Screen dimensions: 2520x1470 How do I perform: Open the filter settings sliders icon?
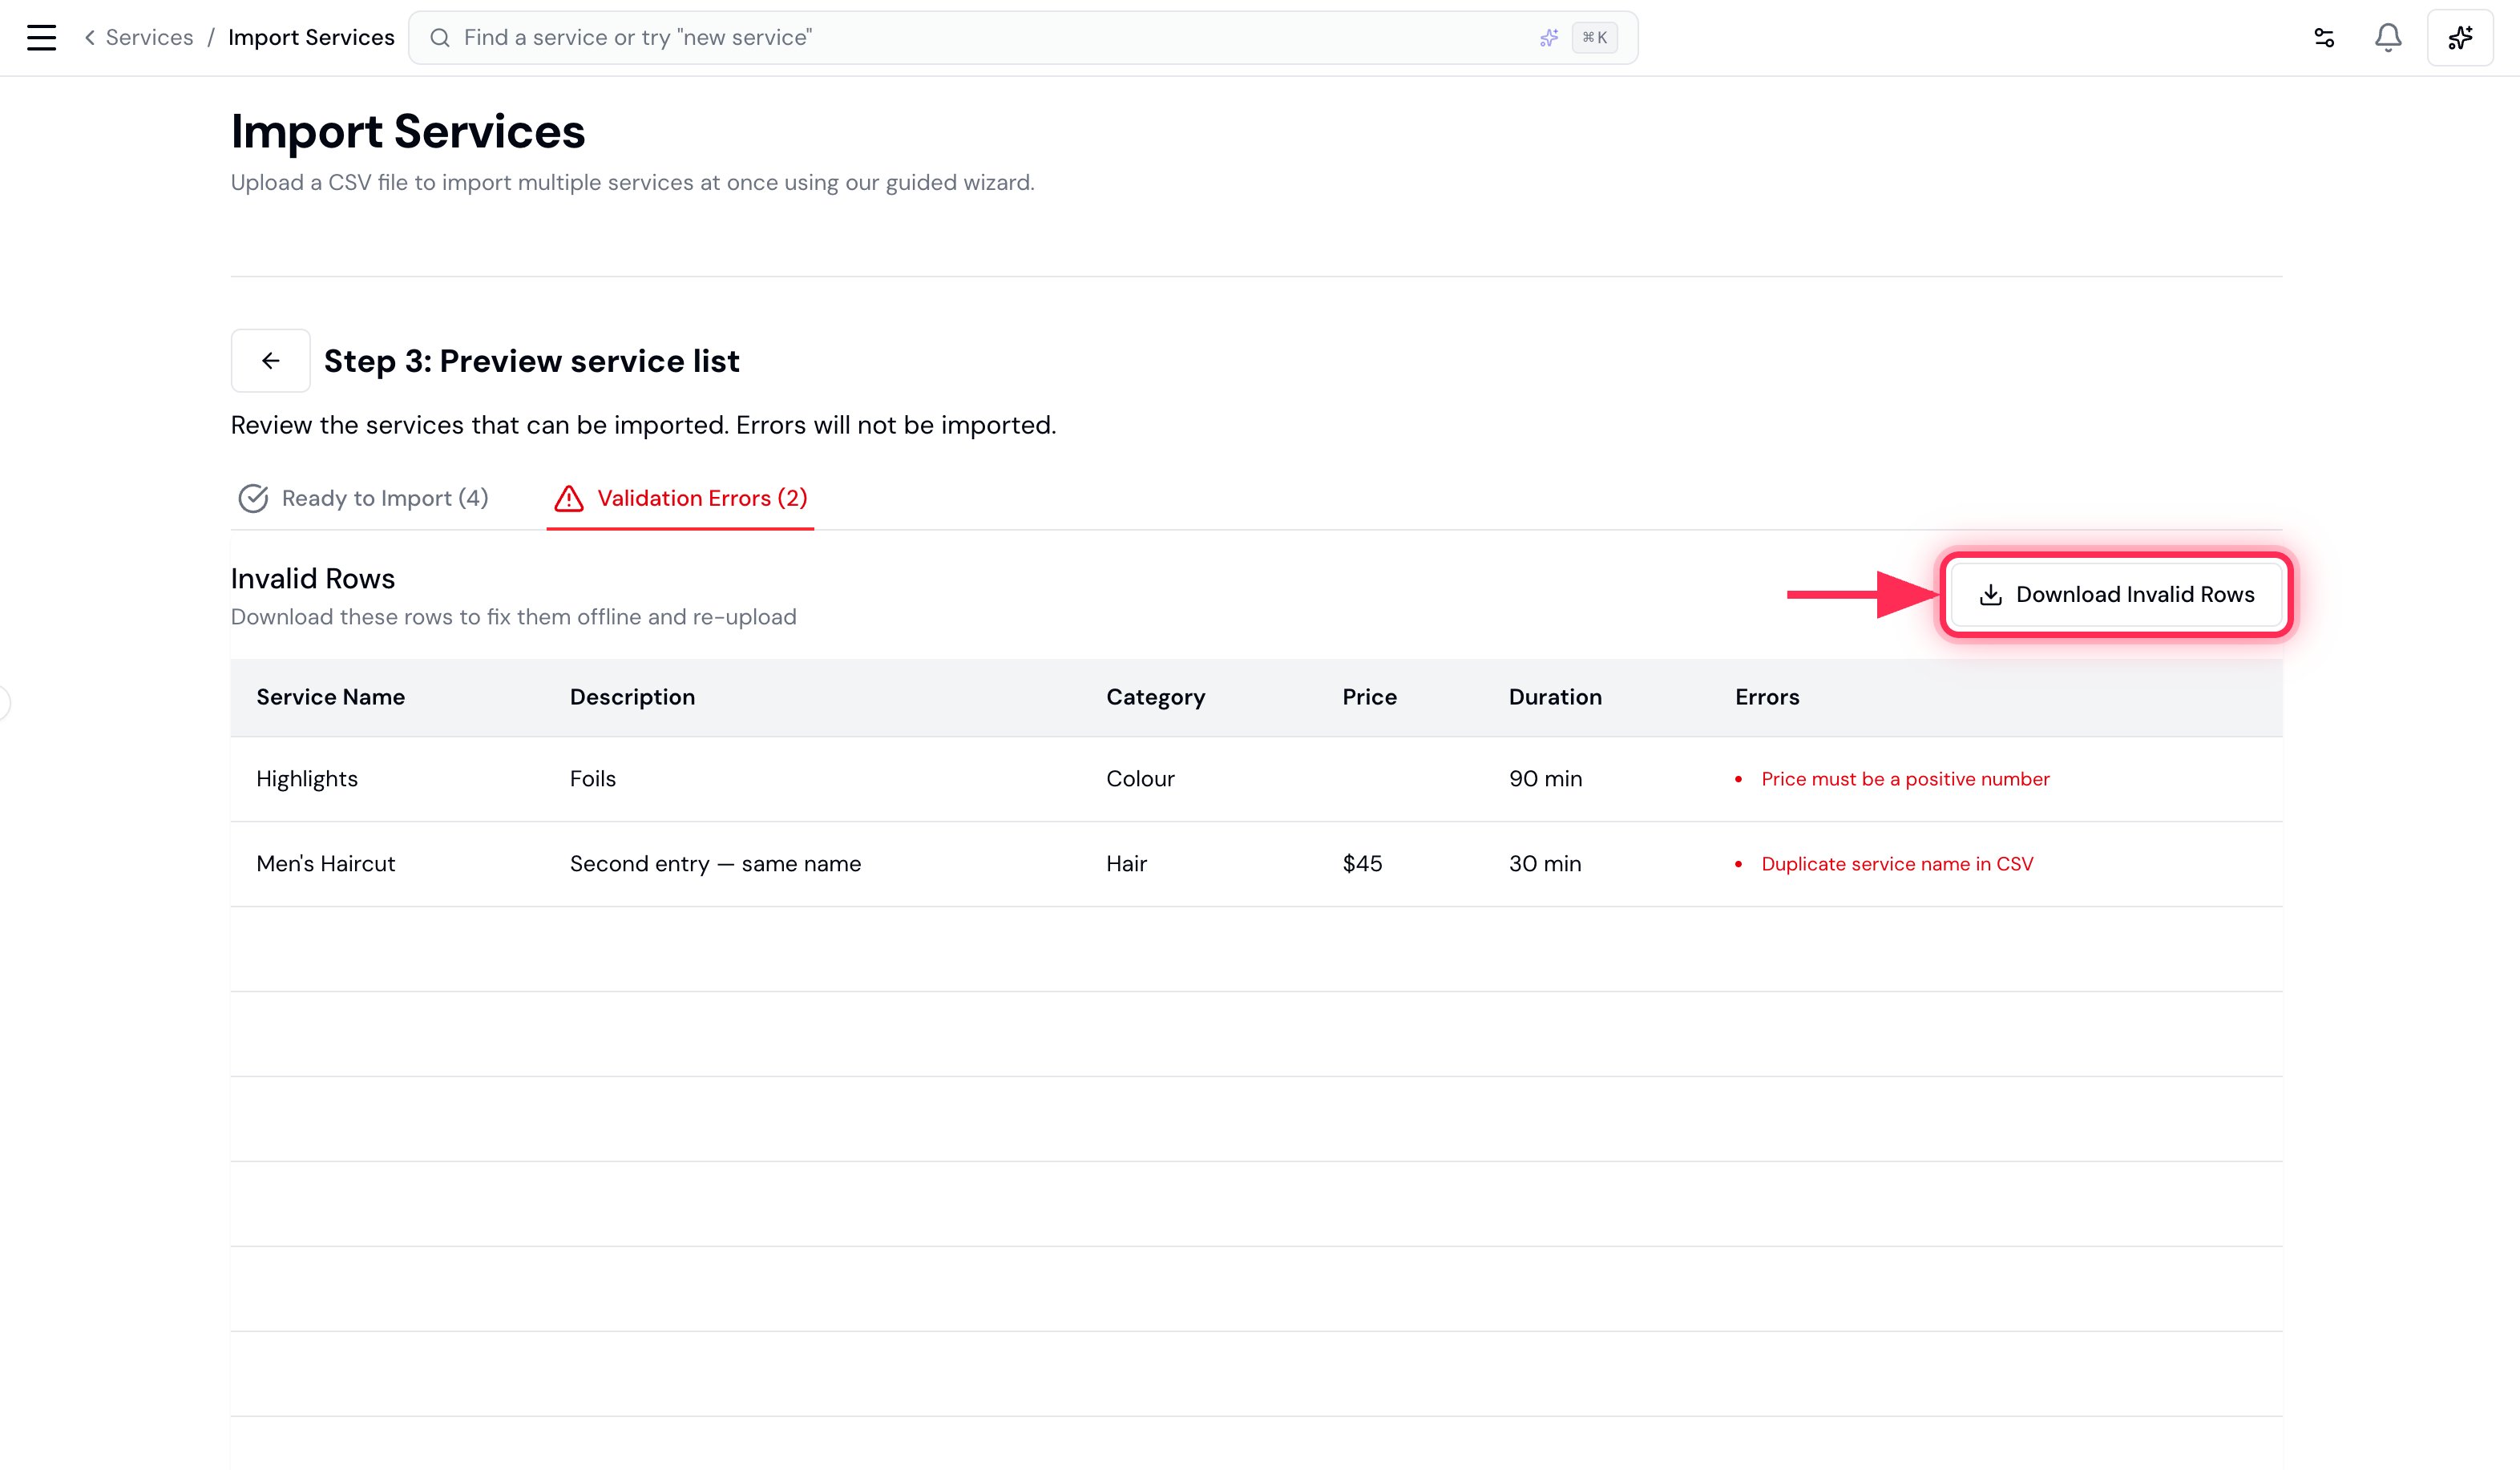click(2324, 38)
